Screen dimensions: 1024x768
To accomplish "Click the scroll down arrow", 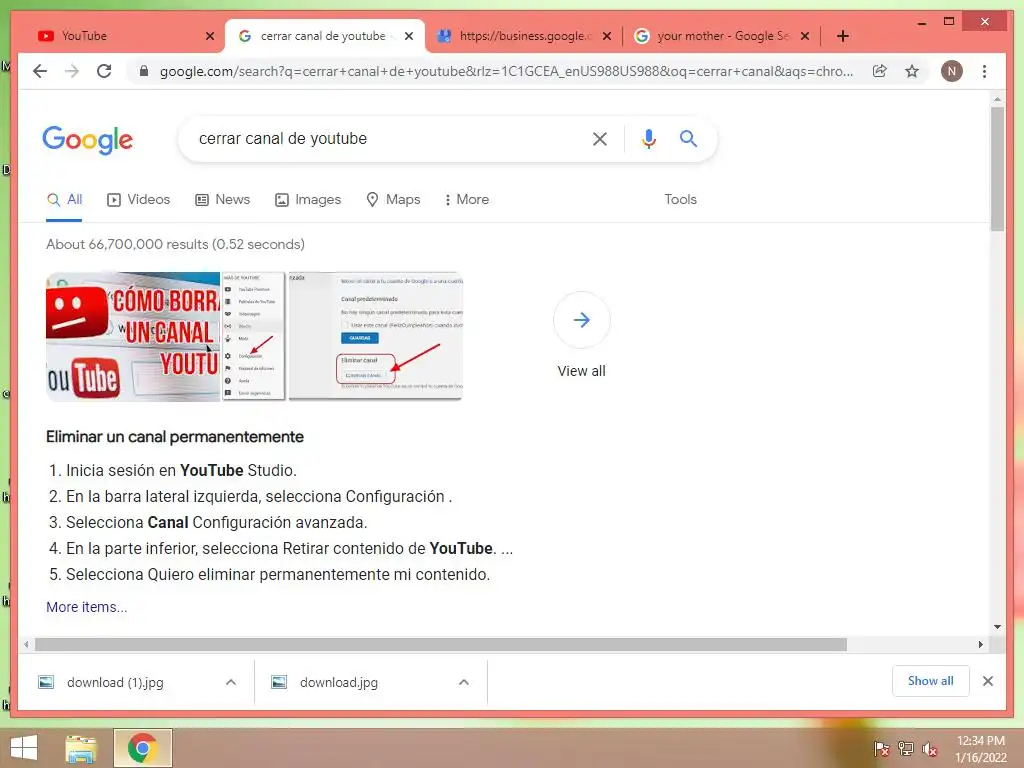I will tap(997, 627).
